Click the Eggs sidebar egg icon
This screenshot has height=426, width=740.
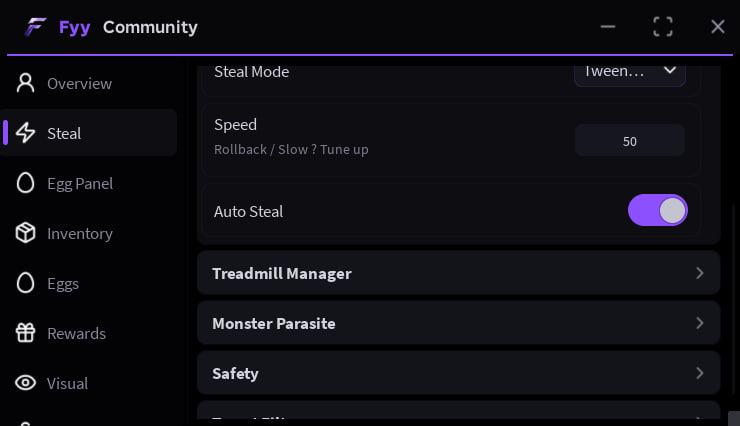(25, 283)
